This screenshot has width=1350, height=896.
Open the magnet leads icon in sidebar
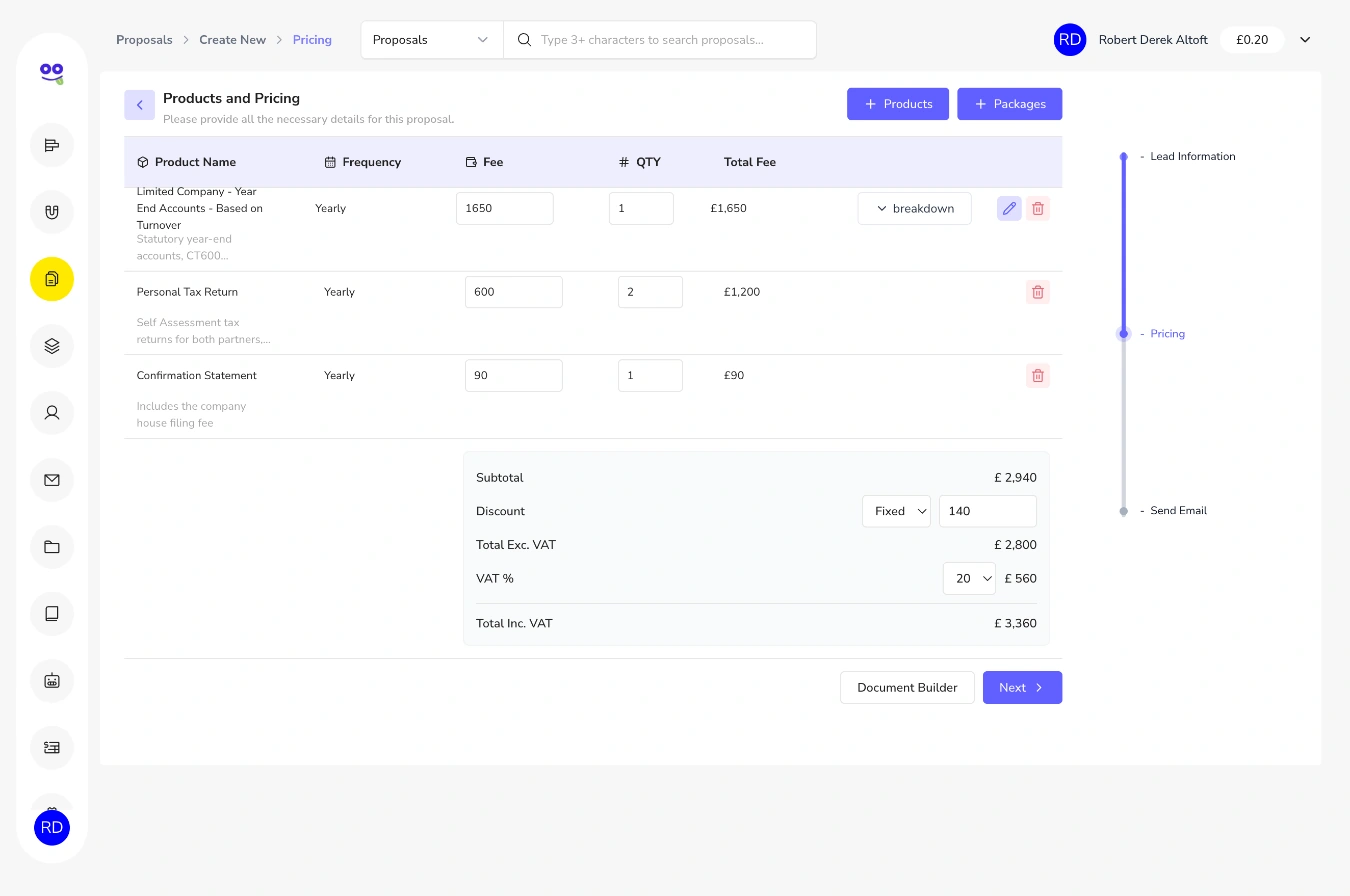pos(52,212)
